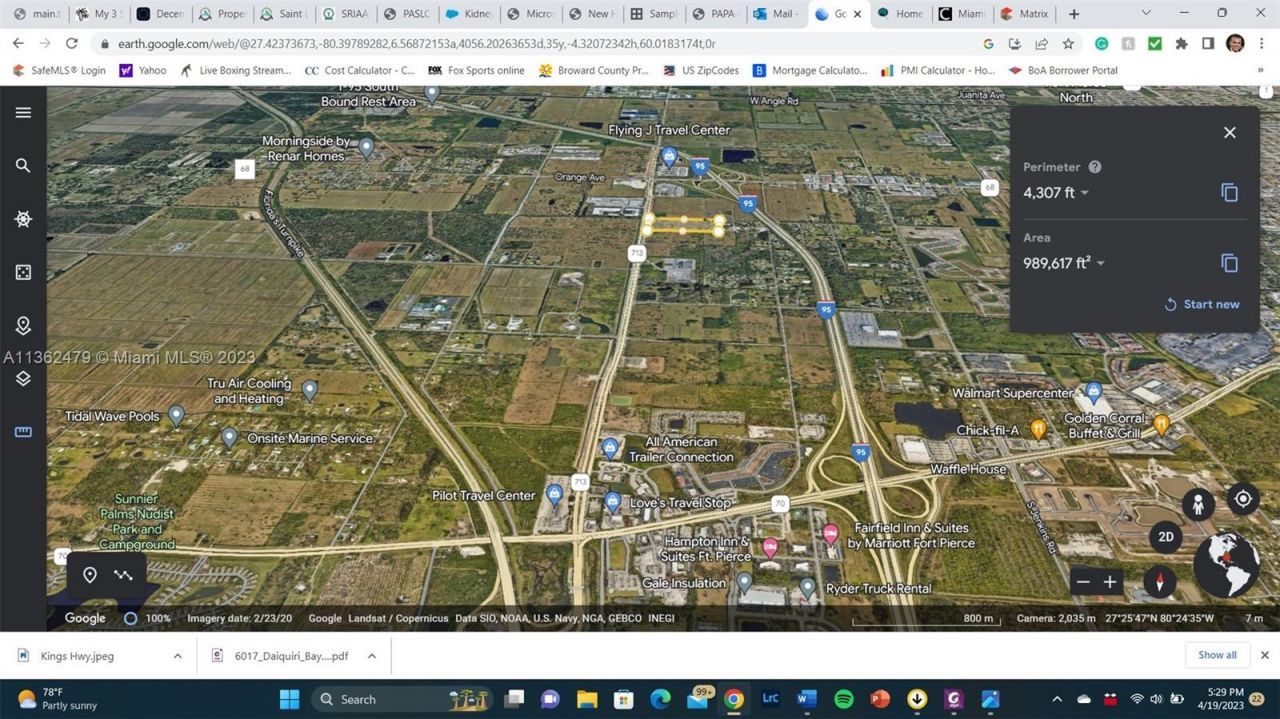Screen dimensions: 1280x719
Task: Expand the Perimeter units dropdown
Action: pos(1084,192)
